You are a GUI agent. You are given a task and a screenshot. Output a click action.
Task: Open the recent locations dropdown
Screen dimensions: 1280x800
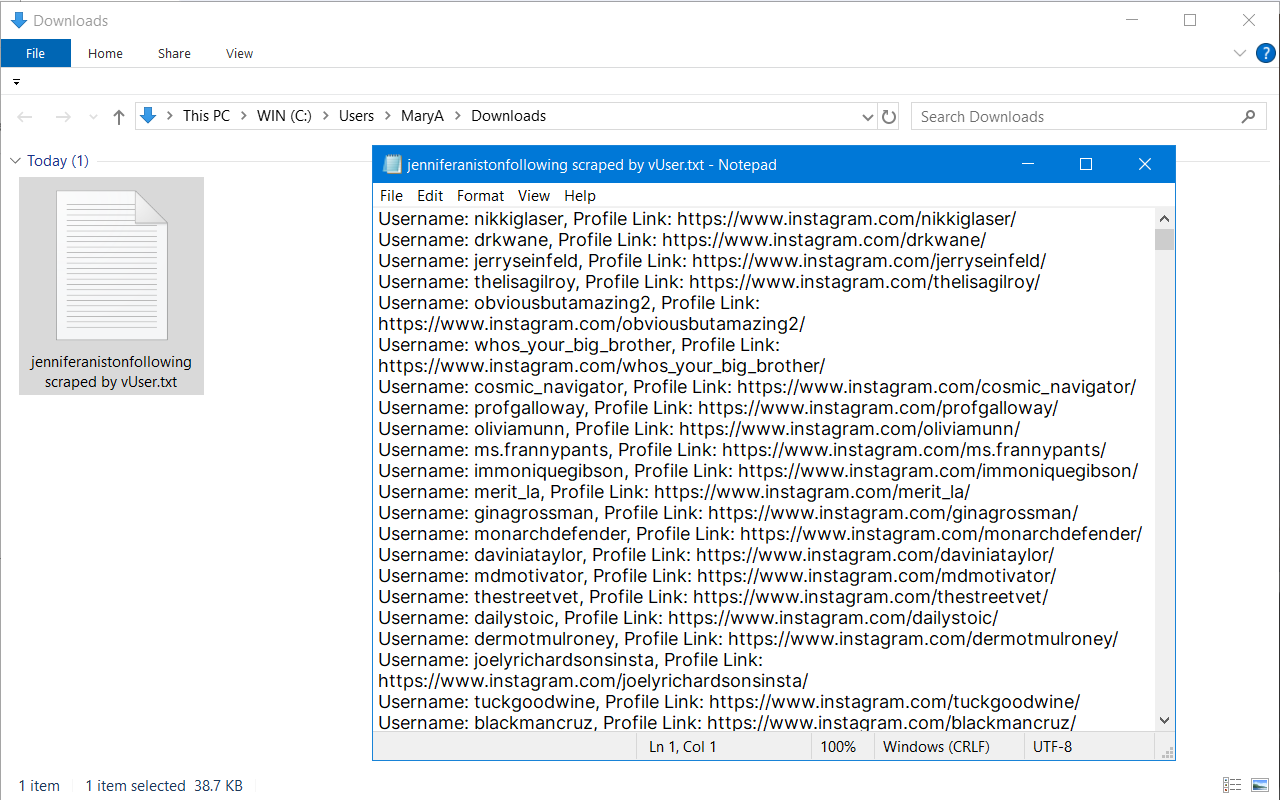tap(94, 117)
